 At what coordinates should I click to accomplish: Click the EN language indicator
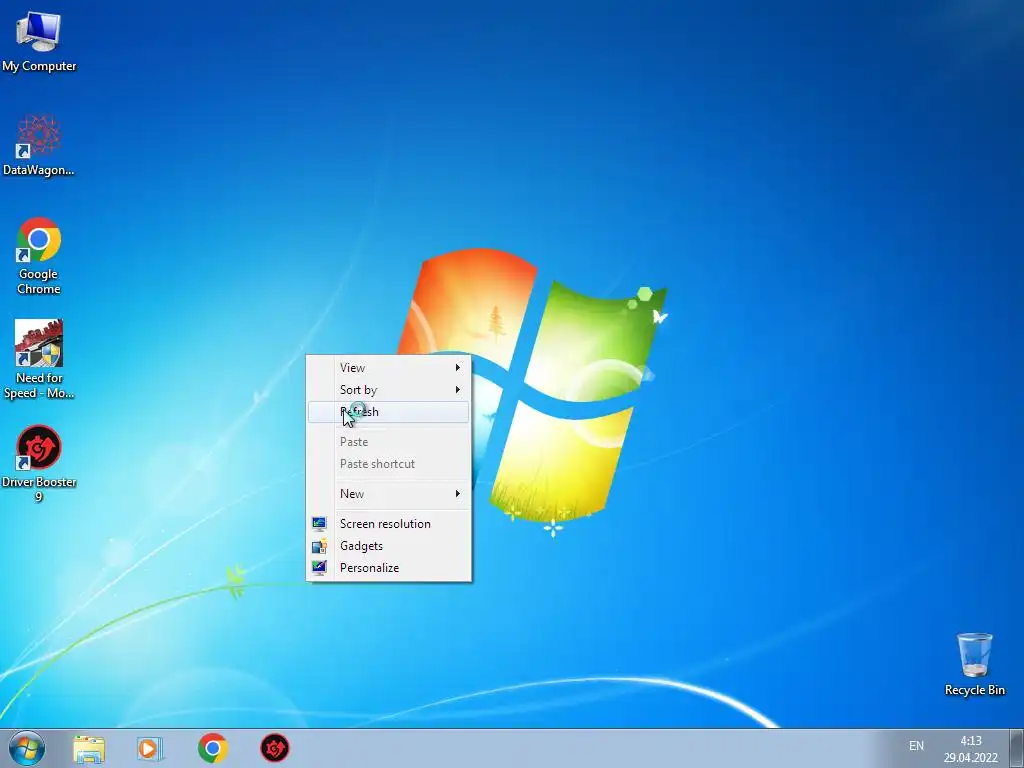(916, 746)
